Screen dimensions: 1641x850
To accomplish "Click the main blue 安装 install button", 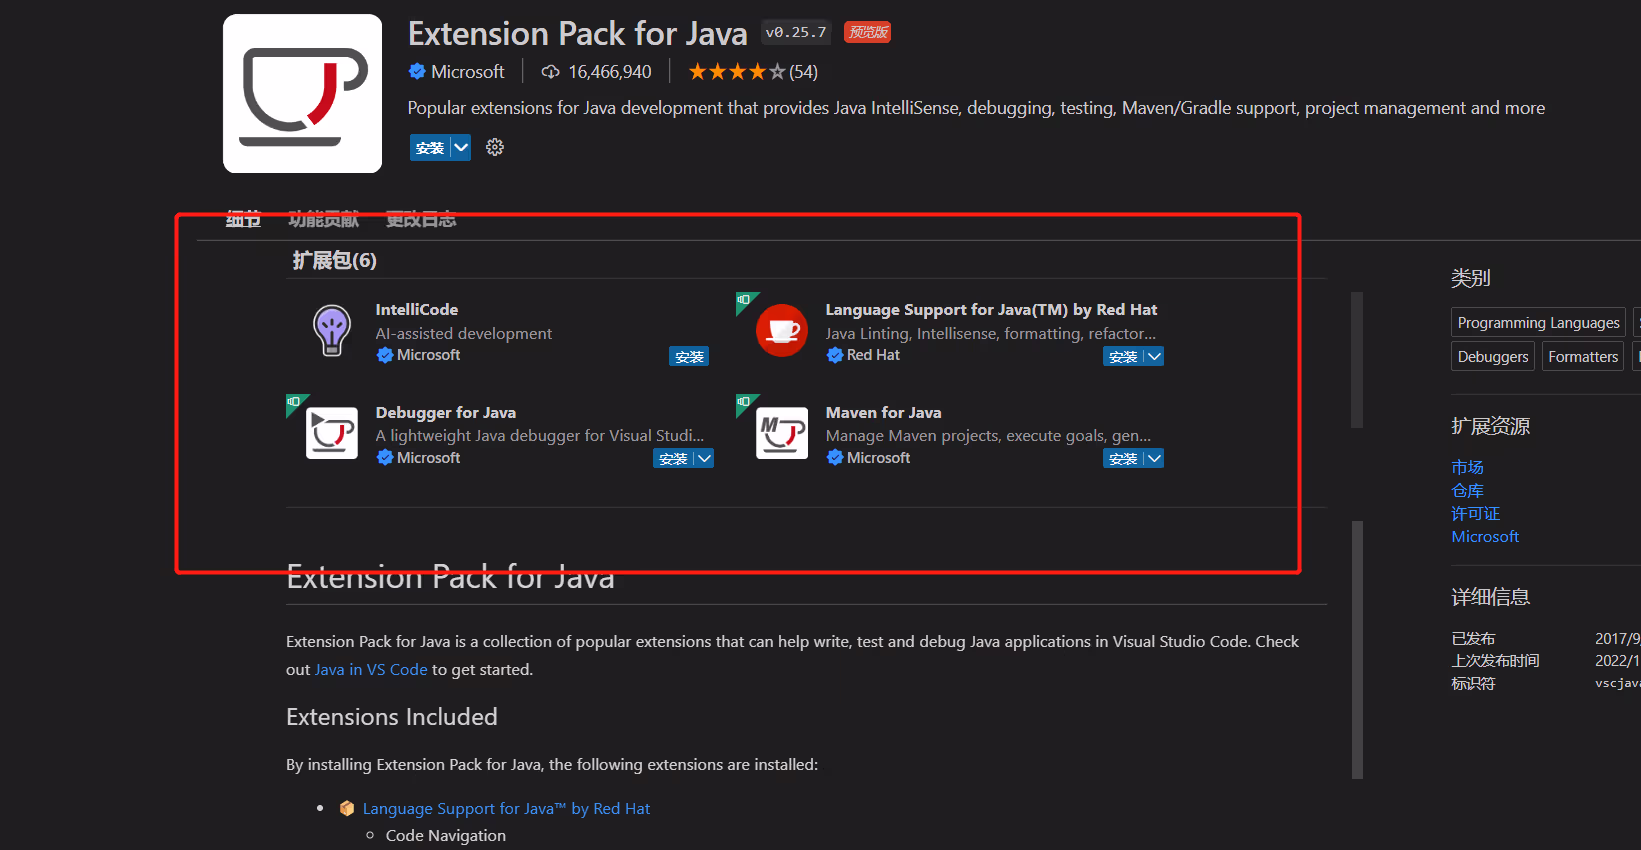I will 430,147.
